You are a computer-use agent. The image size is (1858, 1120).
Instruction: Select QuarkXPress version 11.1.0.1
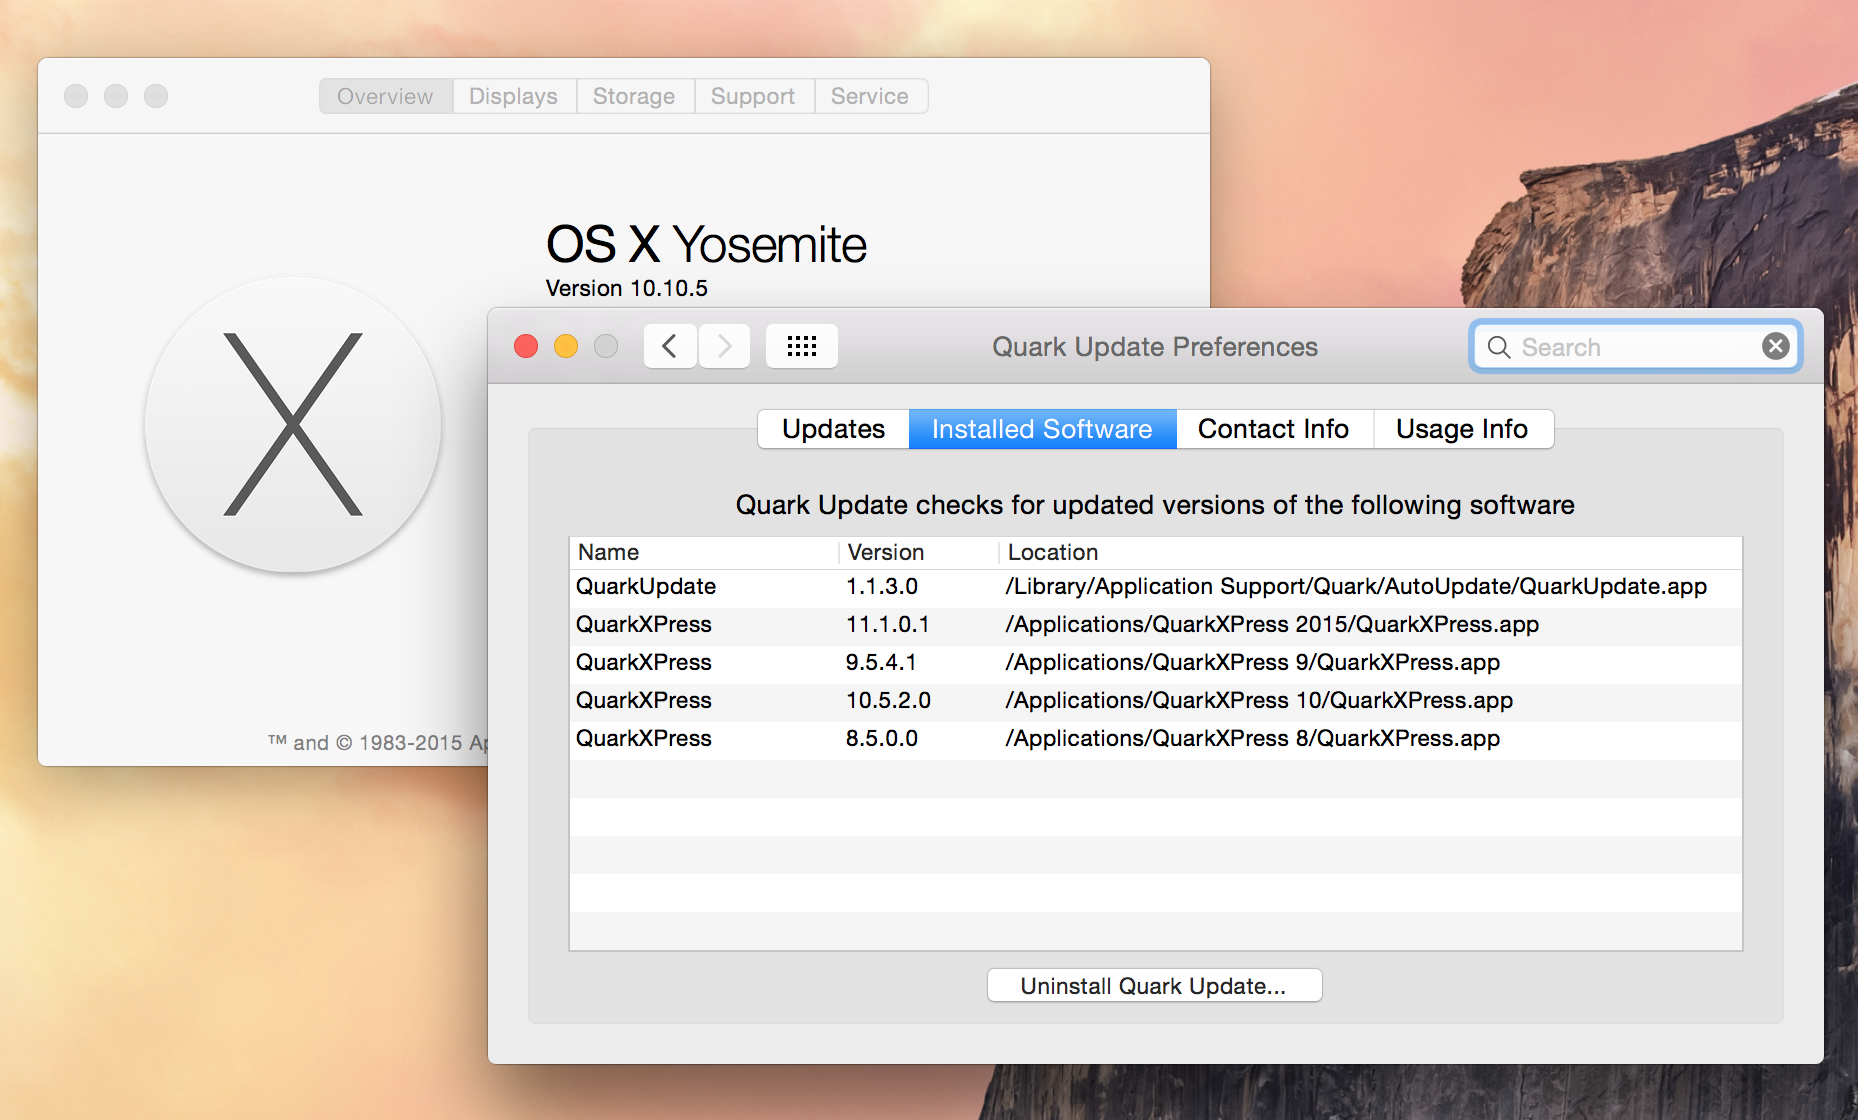888,624
